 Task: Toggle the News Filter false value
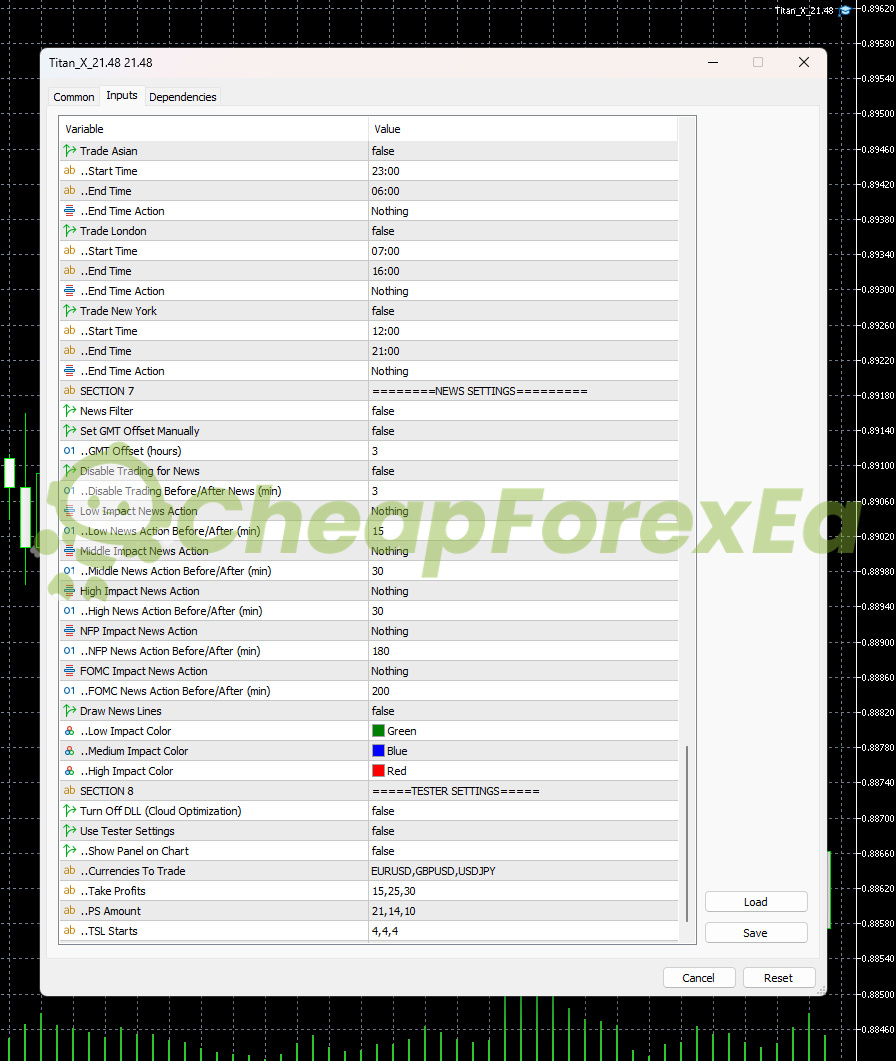(x=522, y=411)
